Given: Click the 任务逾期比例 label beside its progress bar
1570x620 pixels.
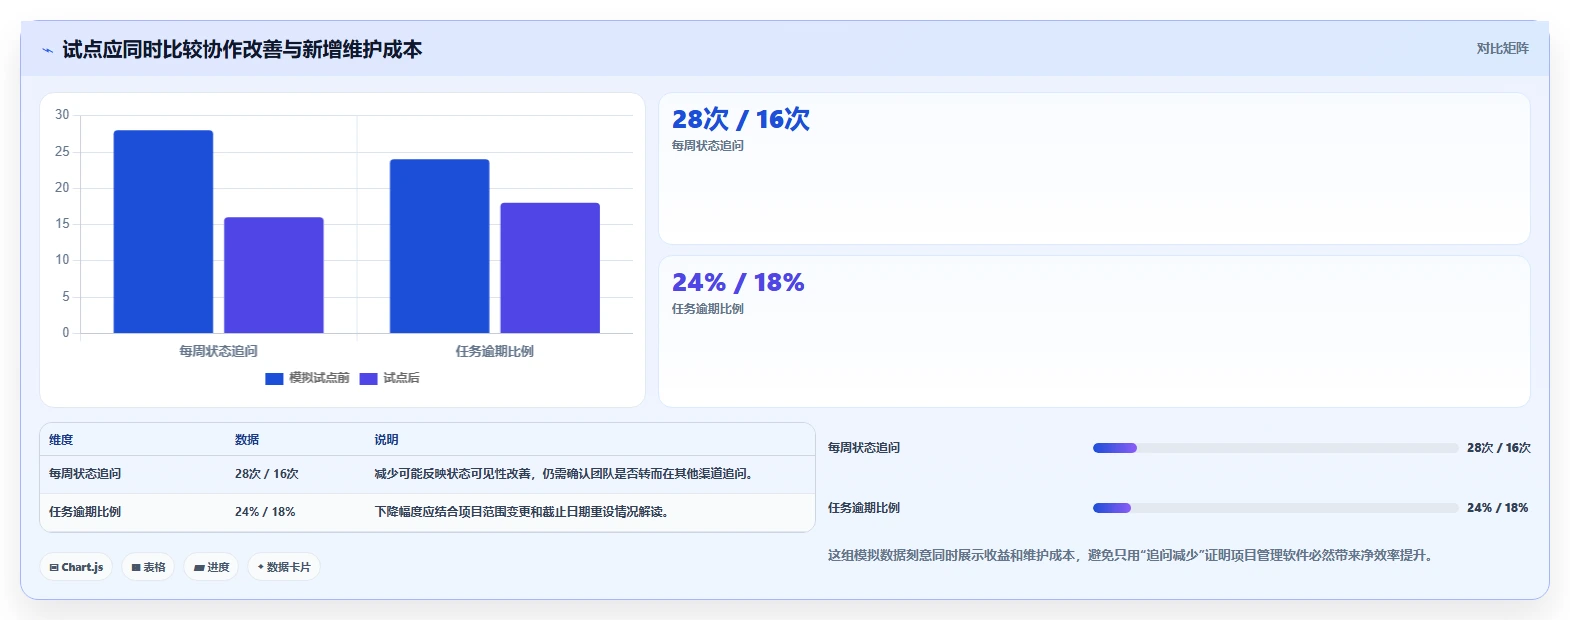Looking at the screenshot, I should click(864, 508).
